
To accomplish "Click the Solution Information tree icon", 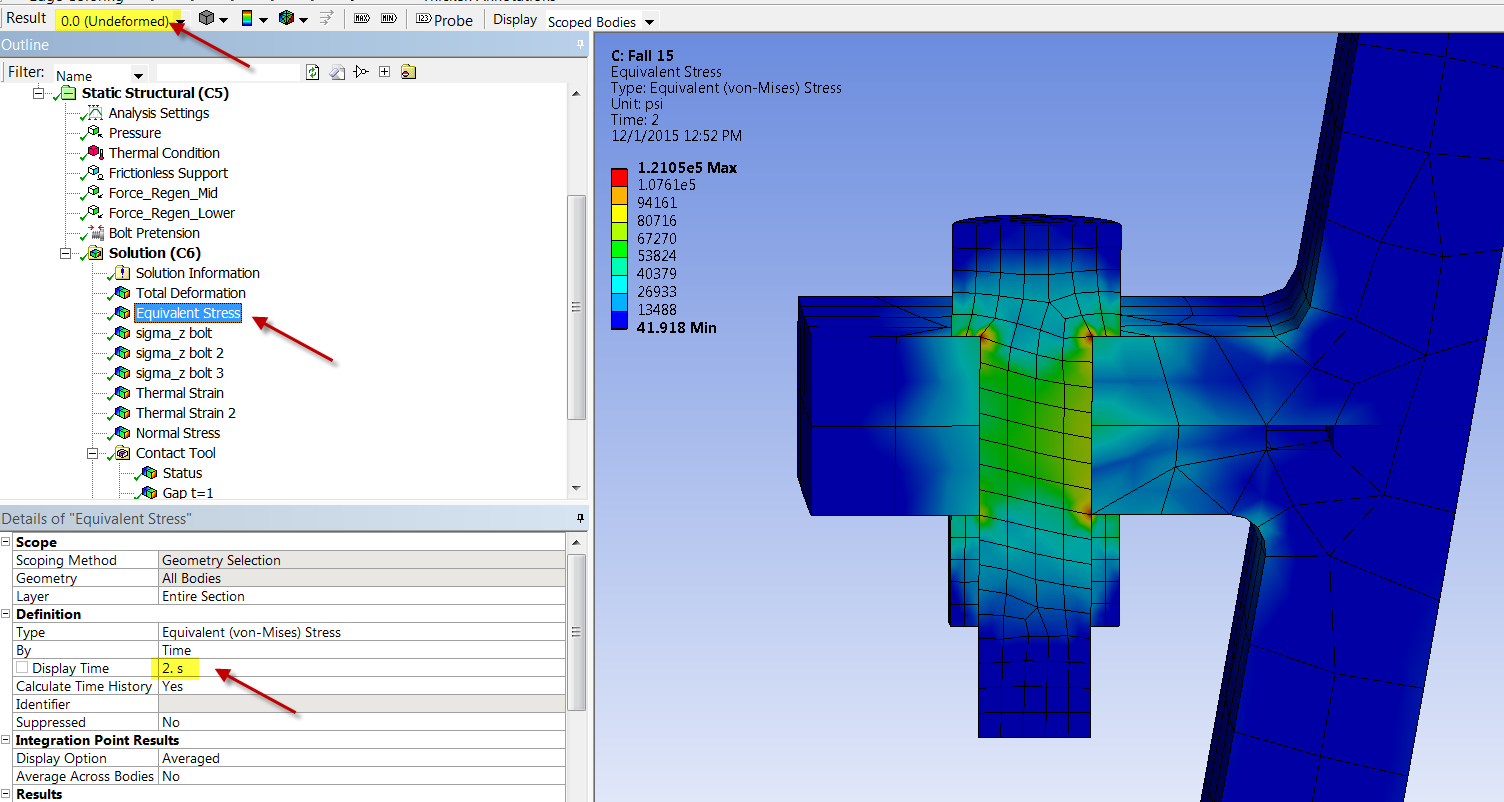I will 122,273.
